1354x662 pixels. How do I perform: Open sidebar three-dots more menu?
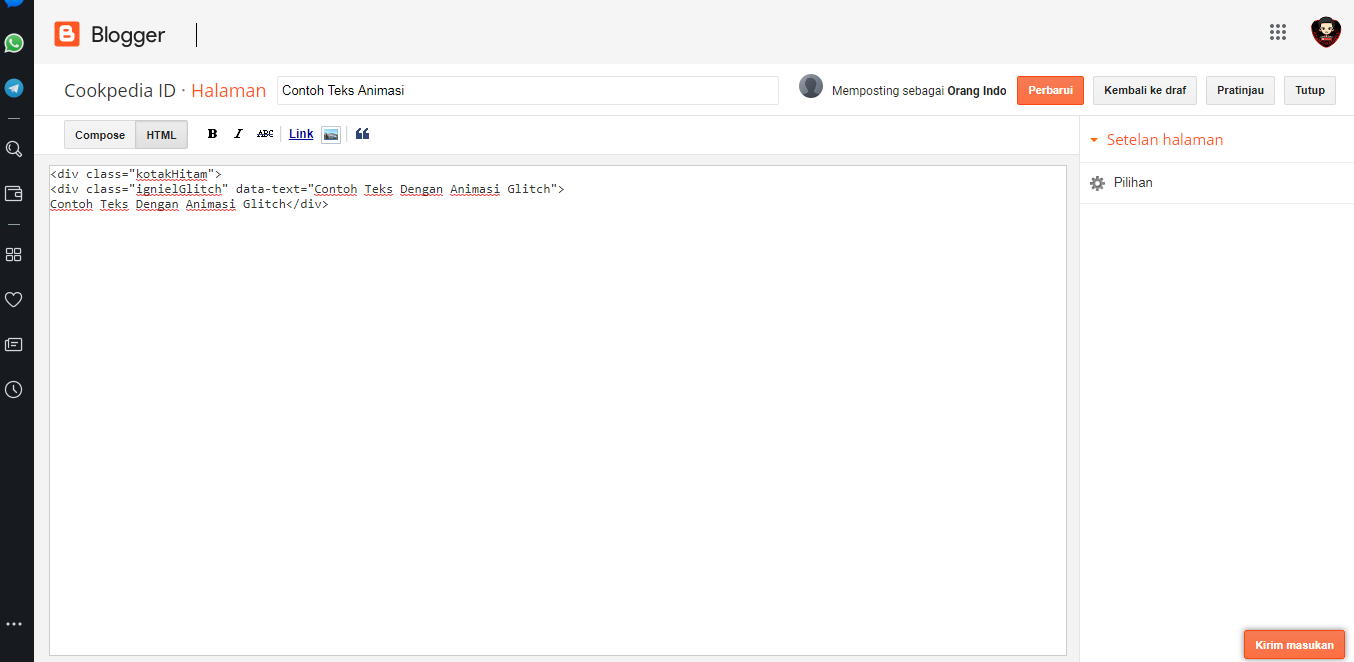[14, 624]
